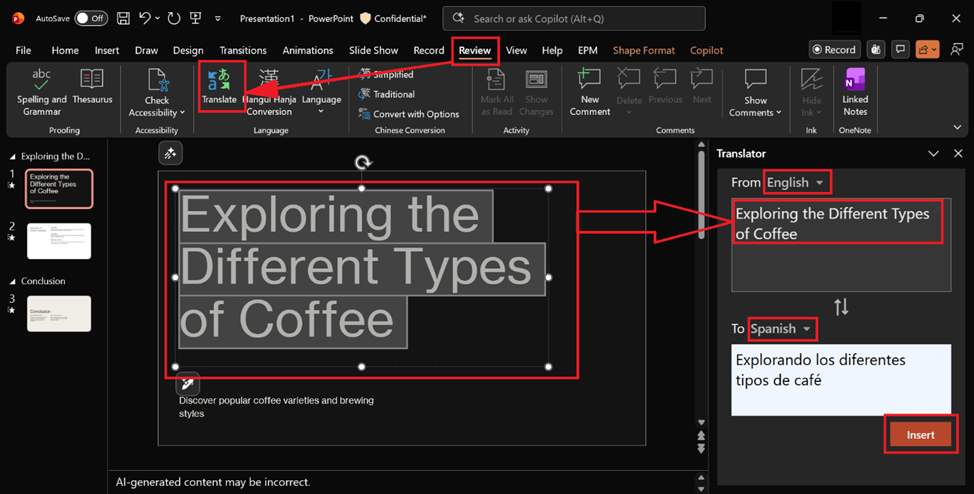Open the Transitions tab
Viewport: 974px width, 494px height.
(x=243, y=50)
